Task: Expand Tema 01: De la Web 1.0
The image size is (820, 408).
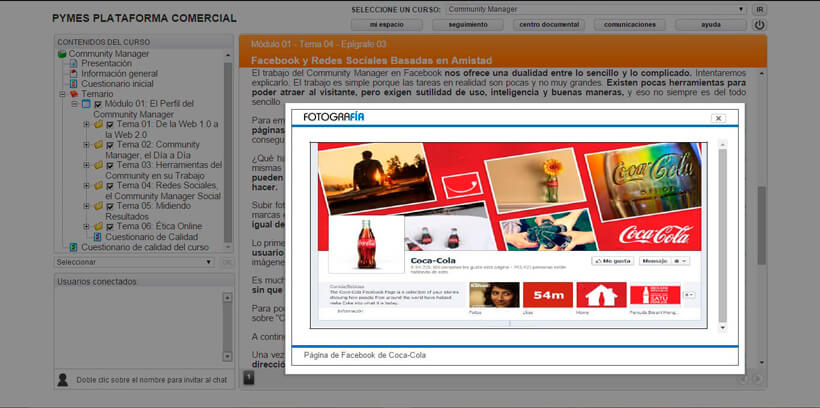Action: tap(86, 124)
